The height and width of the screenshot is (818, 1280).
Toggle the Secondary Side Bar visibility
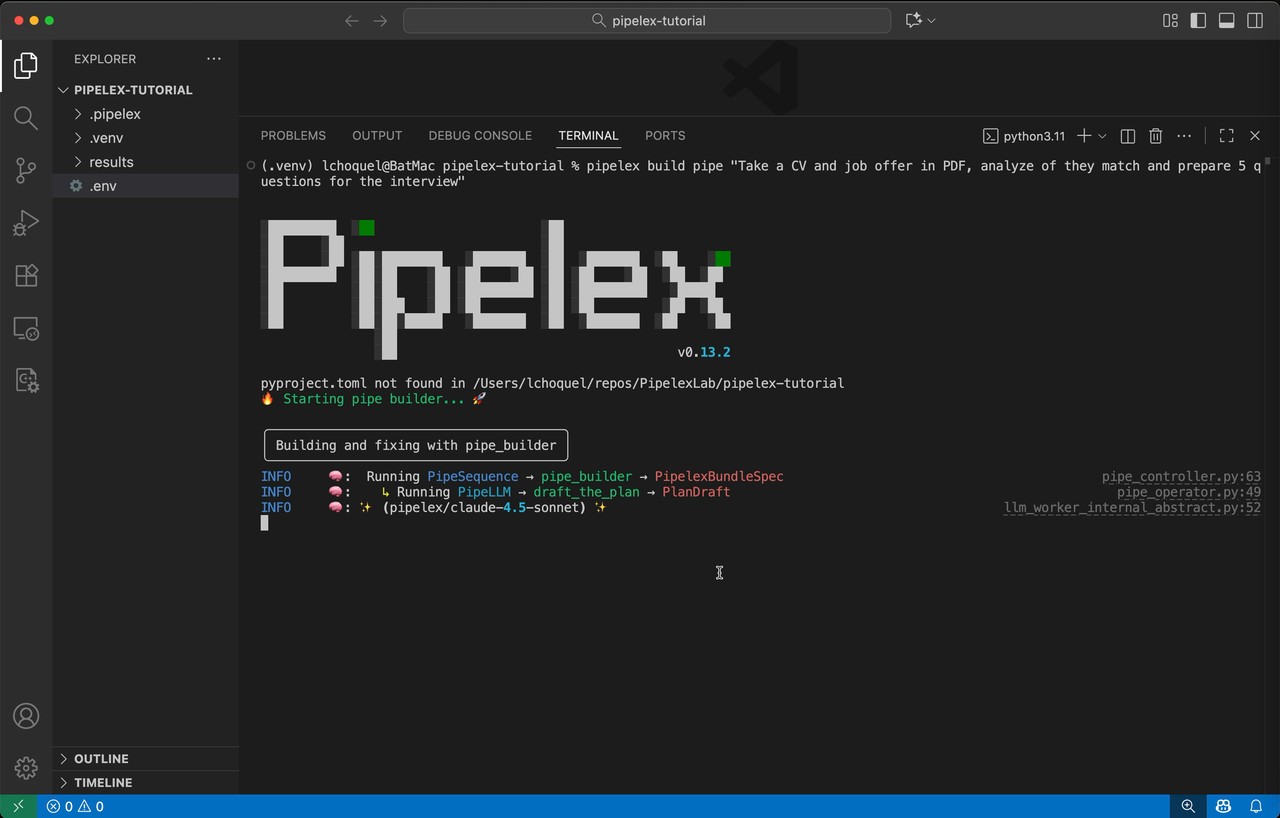pyautogui.click(x=1252, y=19)
